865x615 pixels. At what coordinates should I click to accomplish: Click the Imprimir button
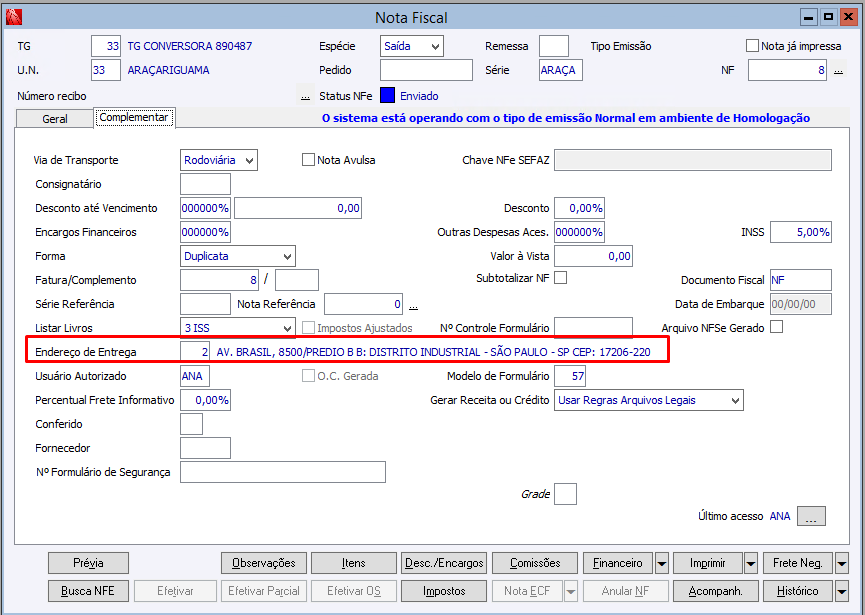(x=708, y=563)
